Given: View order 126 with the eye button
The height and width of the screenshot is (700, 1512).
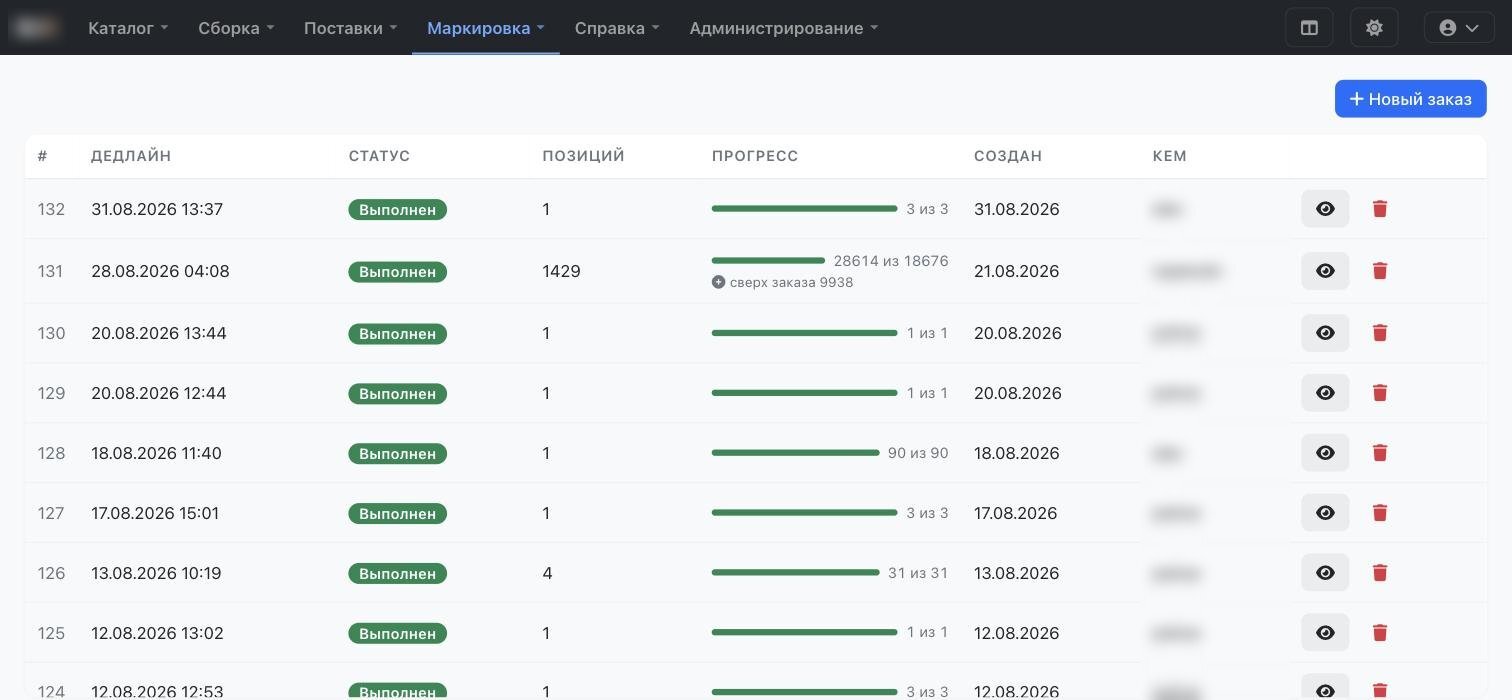Looking at the screenshot, I should tap(1325, 573).
